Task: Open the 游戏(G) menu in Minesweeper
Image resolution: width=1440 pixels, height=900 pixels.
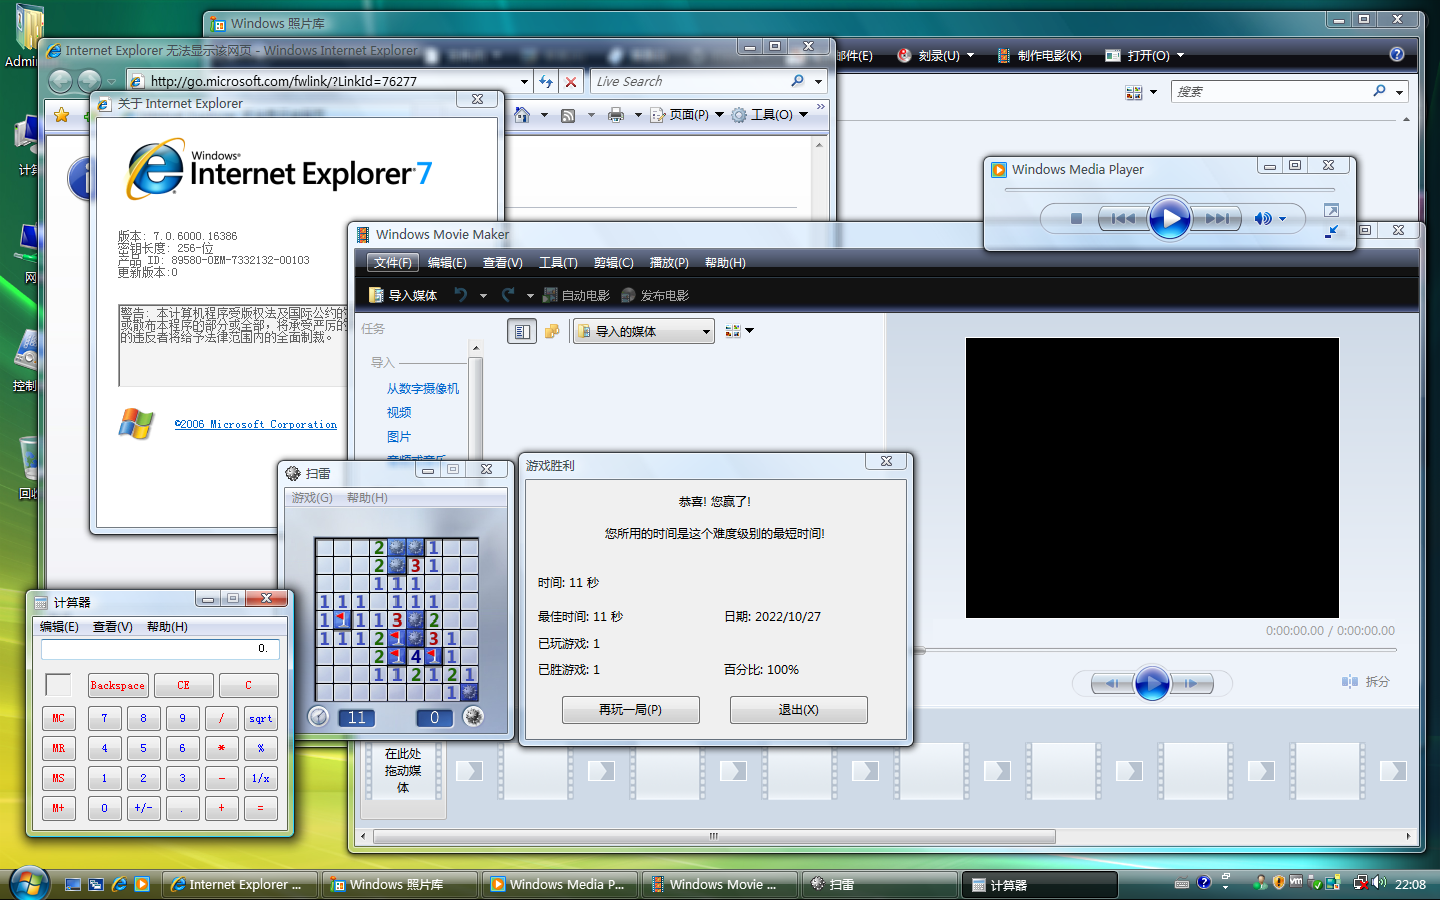Action: [312, 497]
